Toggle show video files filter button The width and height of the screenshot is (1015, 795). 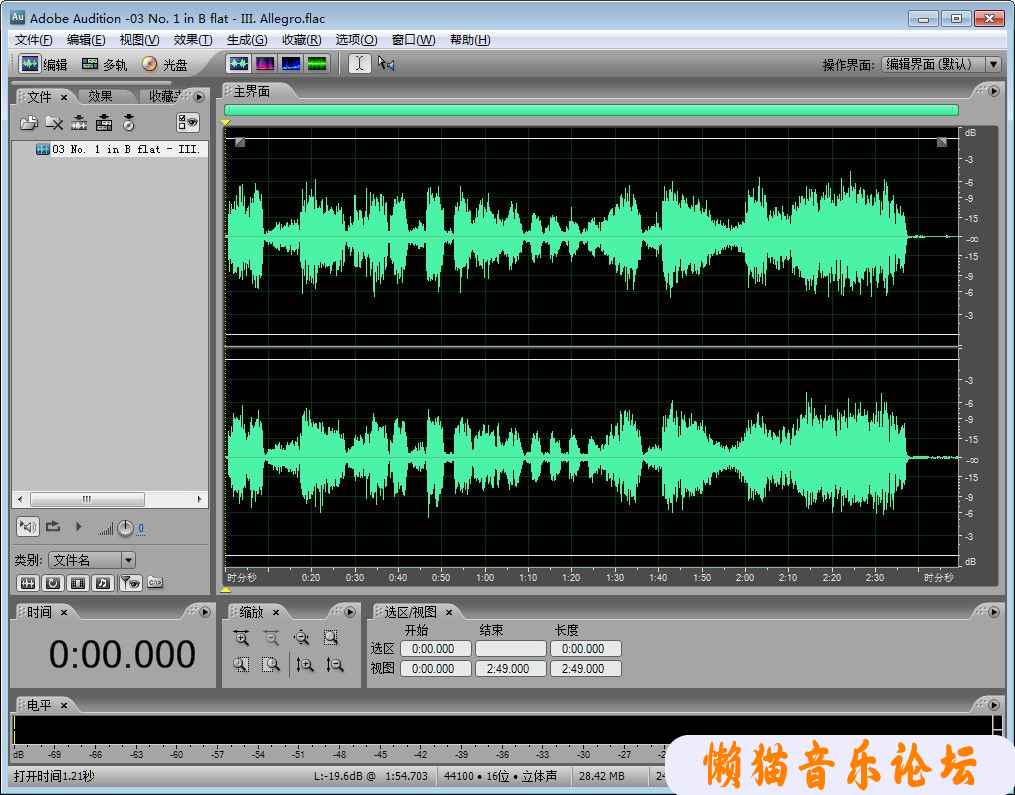(x=78, y=583)
